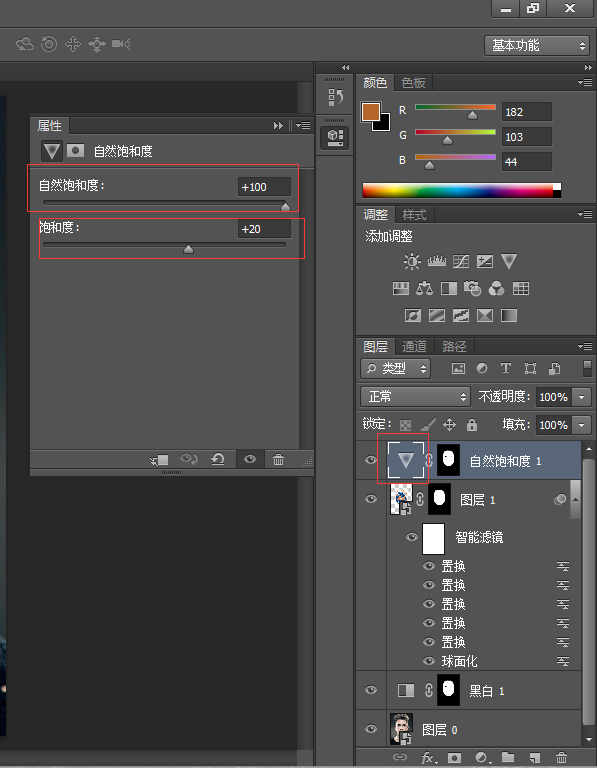Open the Color panel flyout menu
The image size is (597, 768).
[585, 82]
